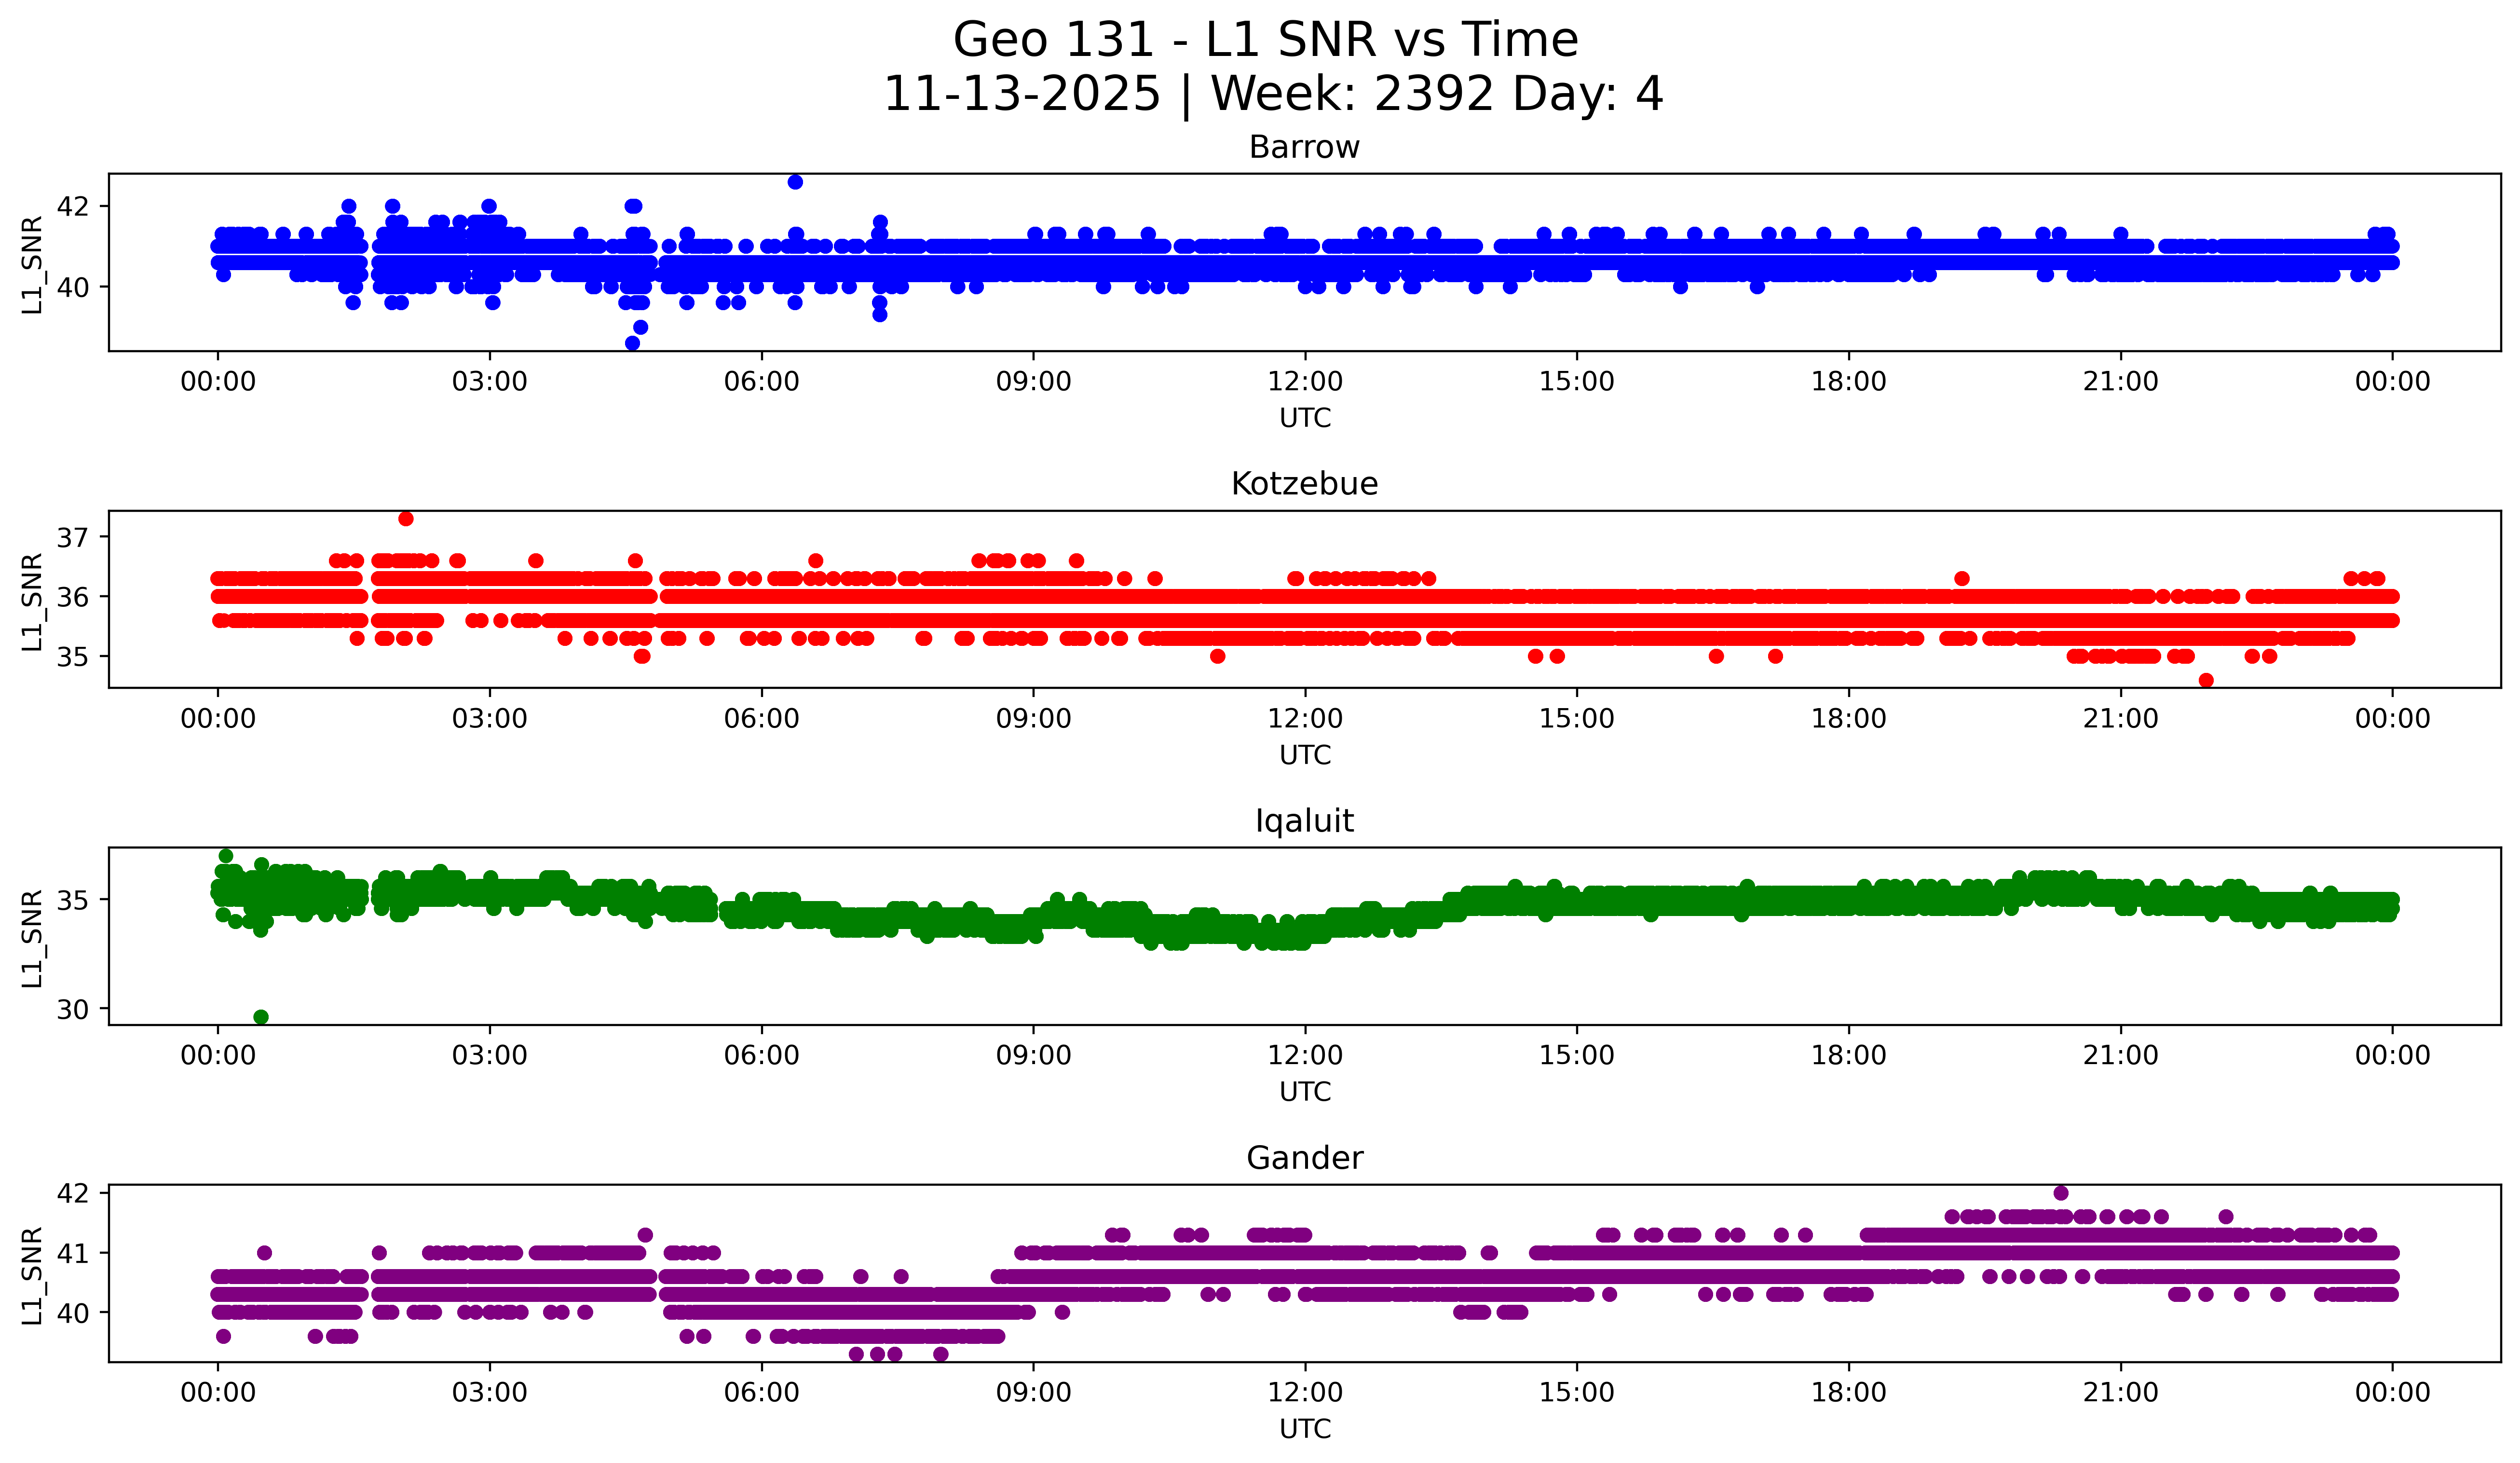Click the lowest red point in Kotzebue plot
This screenshot has width=2520, height=1463.
2206,681
